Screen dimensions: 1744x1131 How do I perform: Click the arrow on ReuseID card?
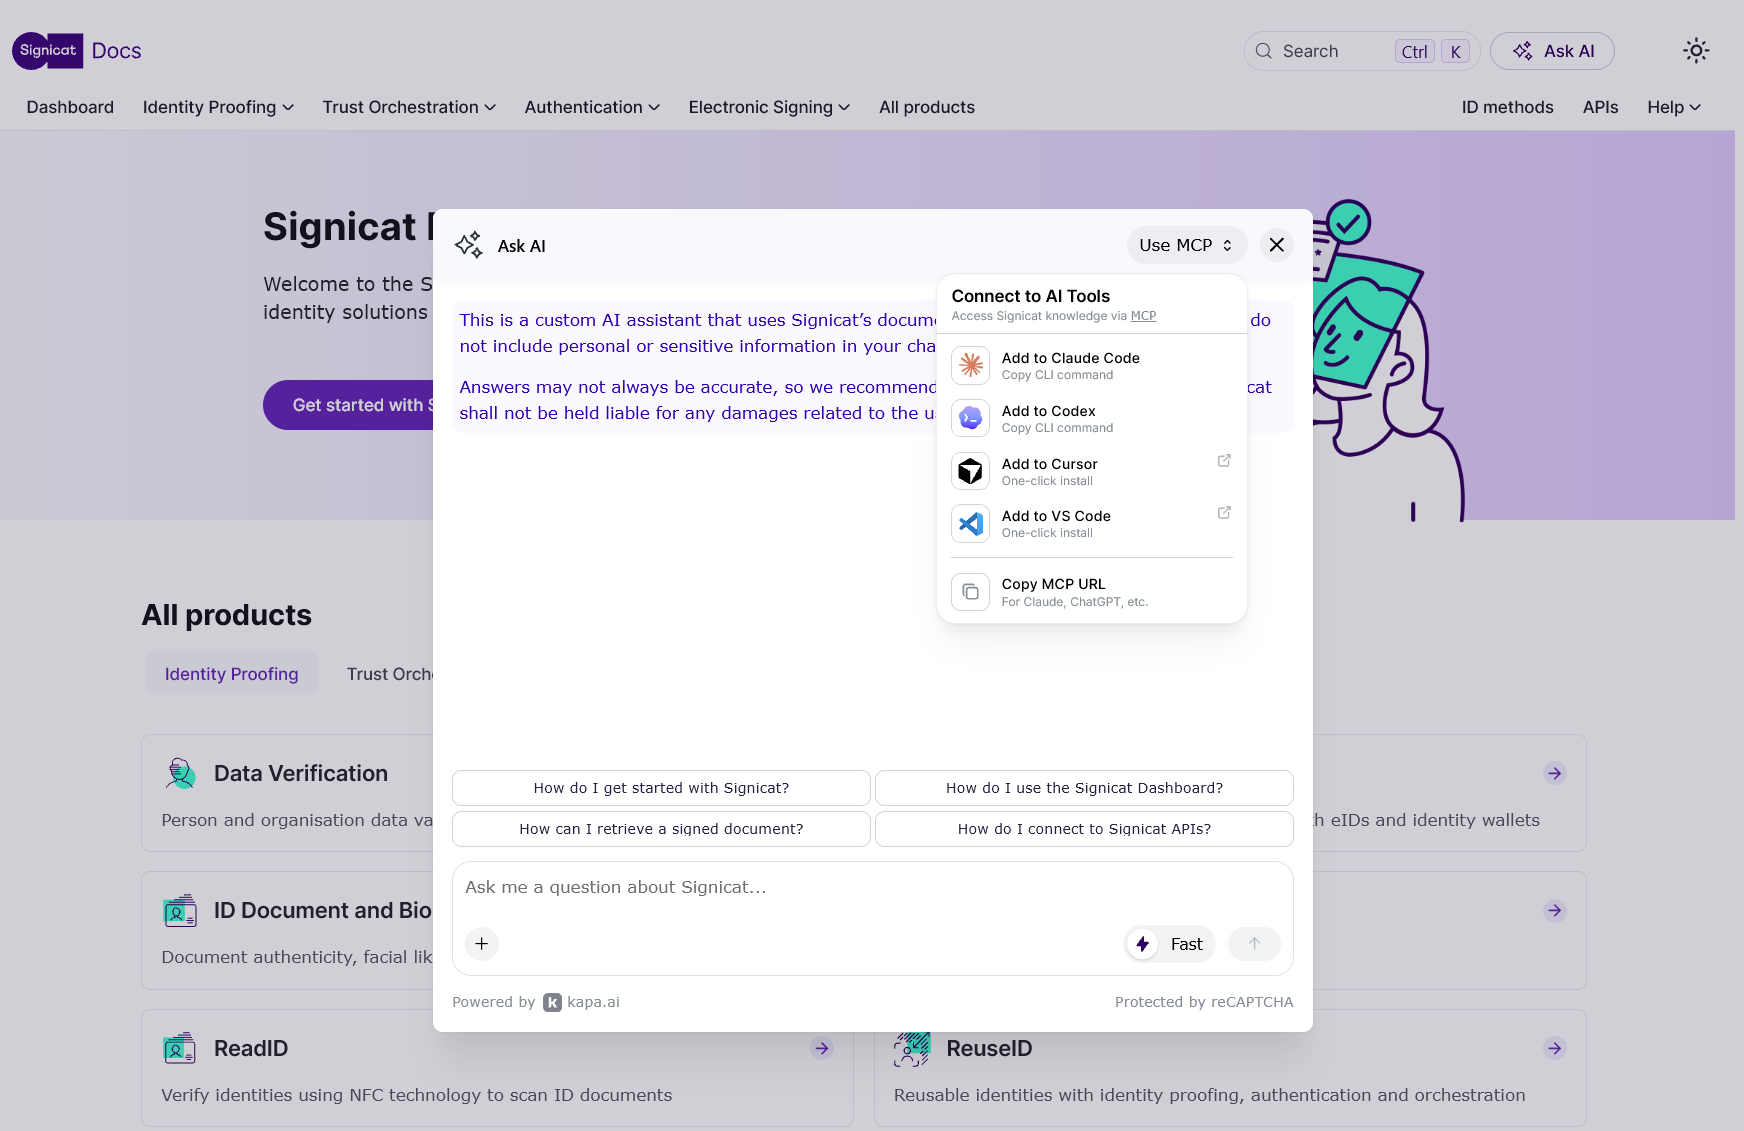[x=1554, y=1048]
